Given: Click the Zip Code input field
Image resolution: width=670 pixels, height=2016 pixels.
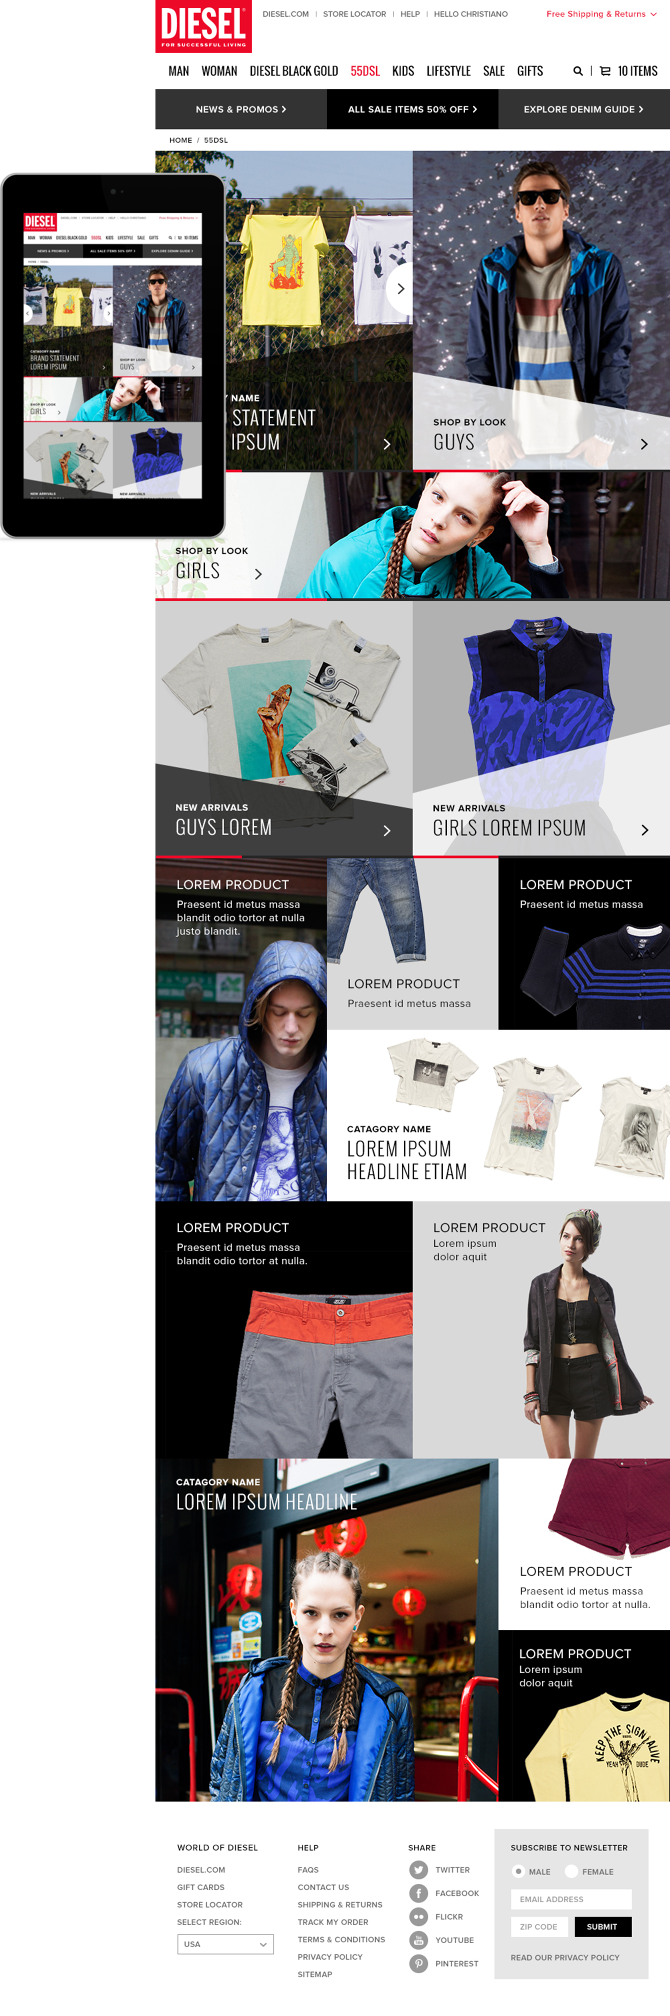Looking at the screenshot, I should tap(540, 1926).
